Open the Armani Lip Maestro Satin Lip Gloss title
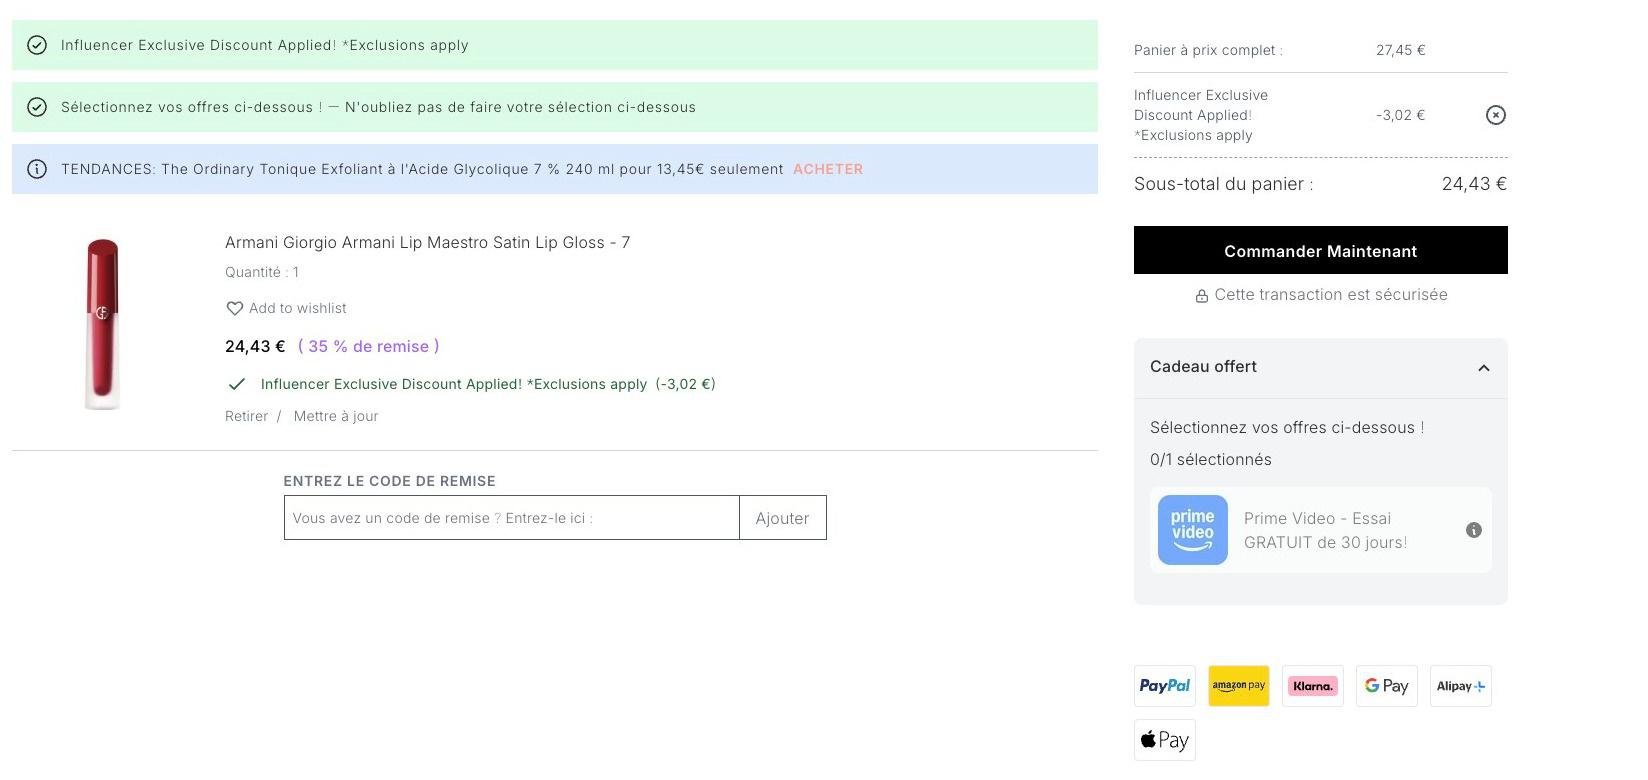The width and height of the screenshot is (1648, 780). click(428, 242)
